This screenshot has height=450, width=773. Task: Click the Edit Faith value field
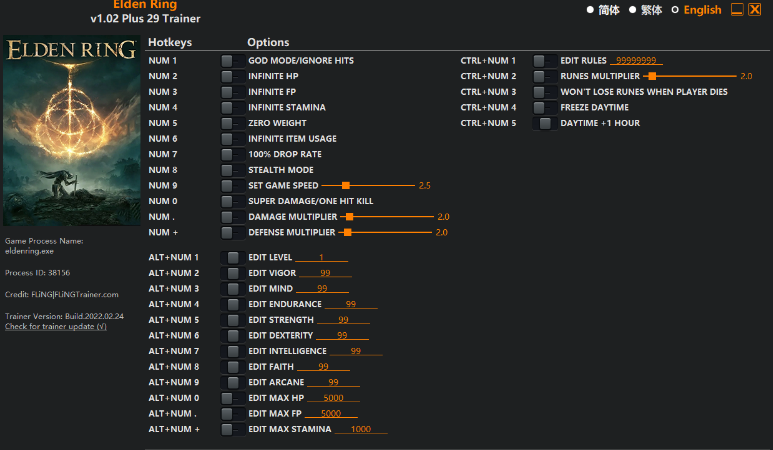323,367
